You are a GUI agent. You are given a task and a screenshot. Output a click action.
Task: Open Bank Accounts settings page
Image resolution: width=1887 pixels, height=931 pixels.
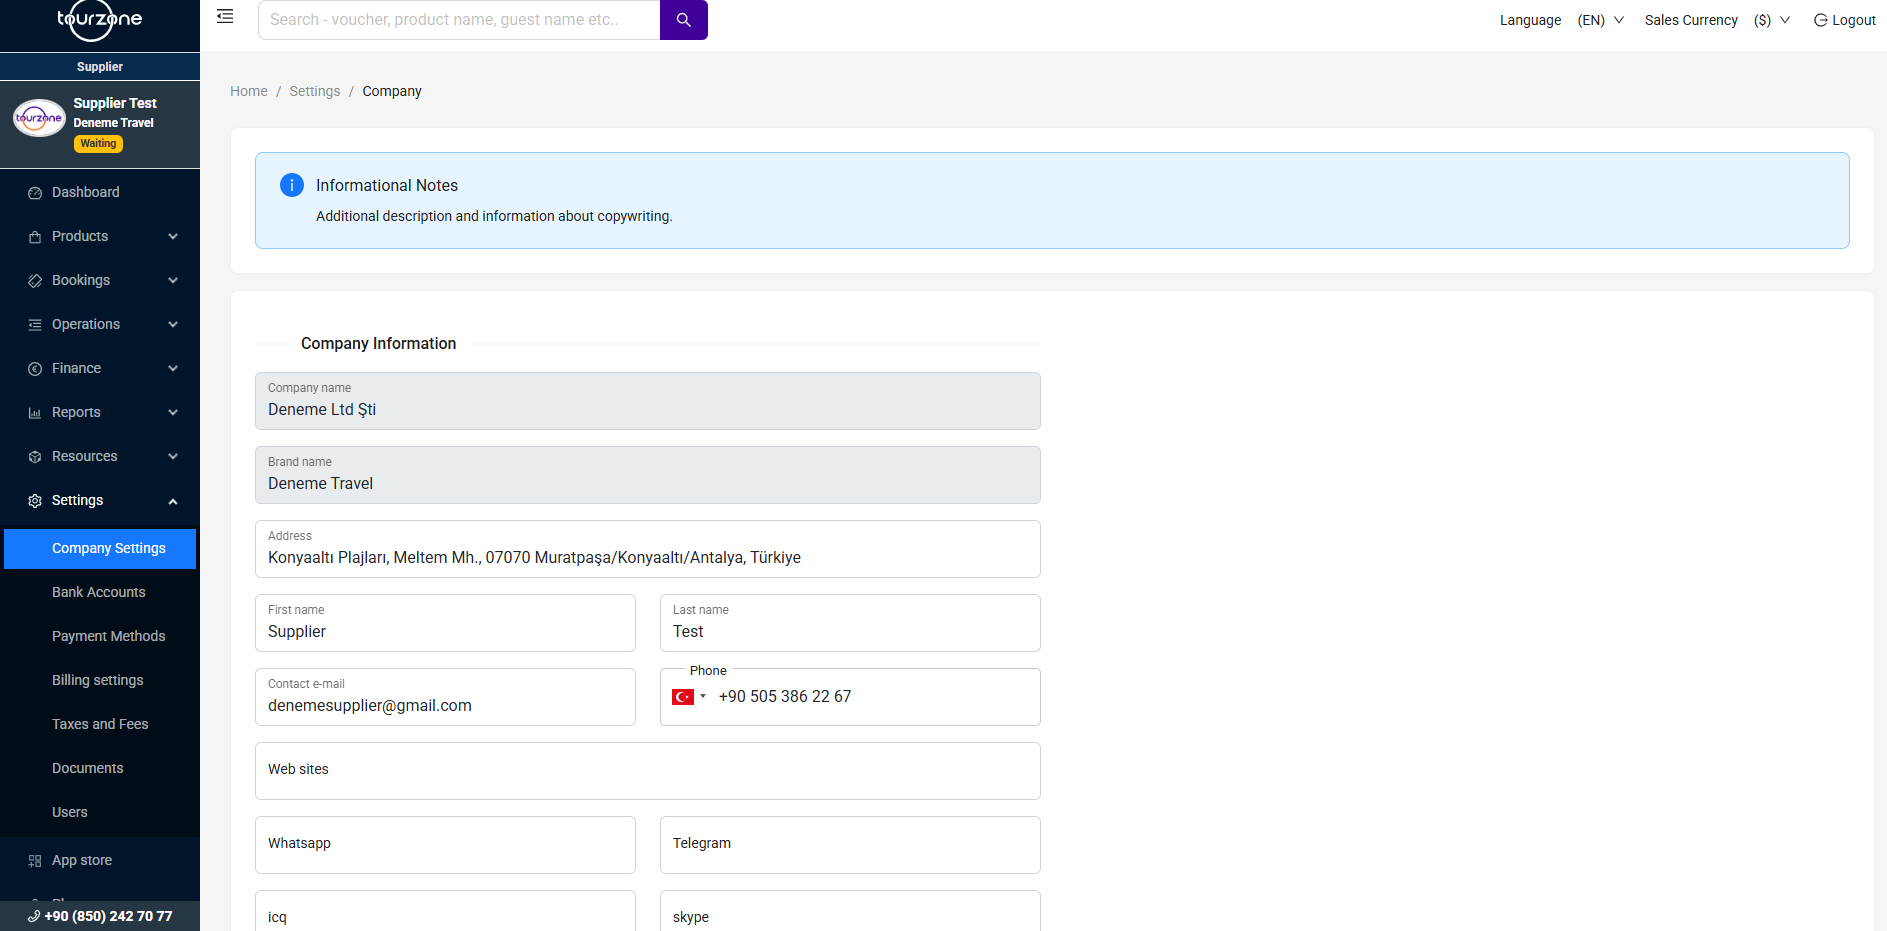100,592
